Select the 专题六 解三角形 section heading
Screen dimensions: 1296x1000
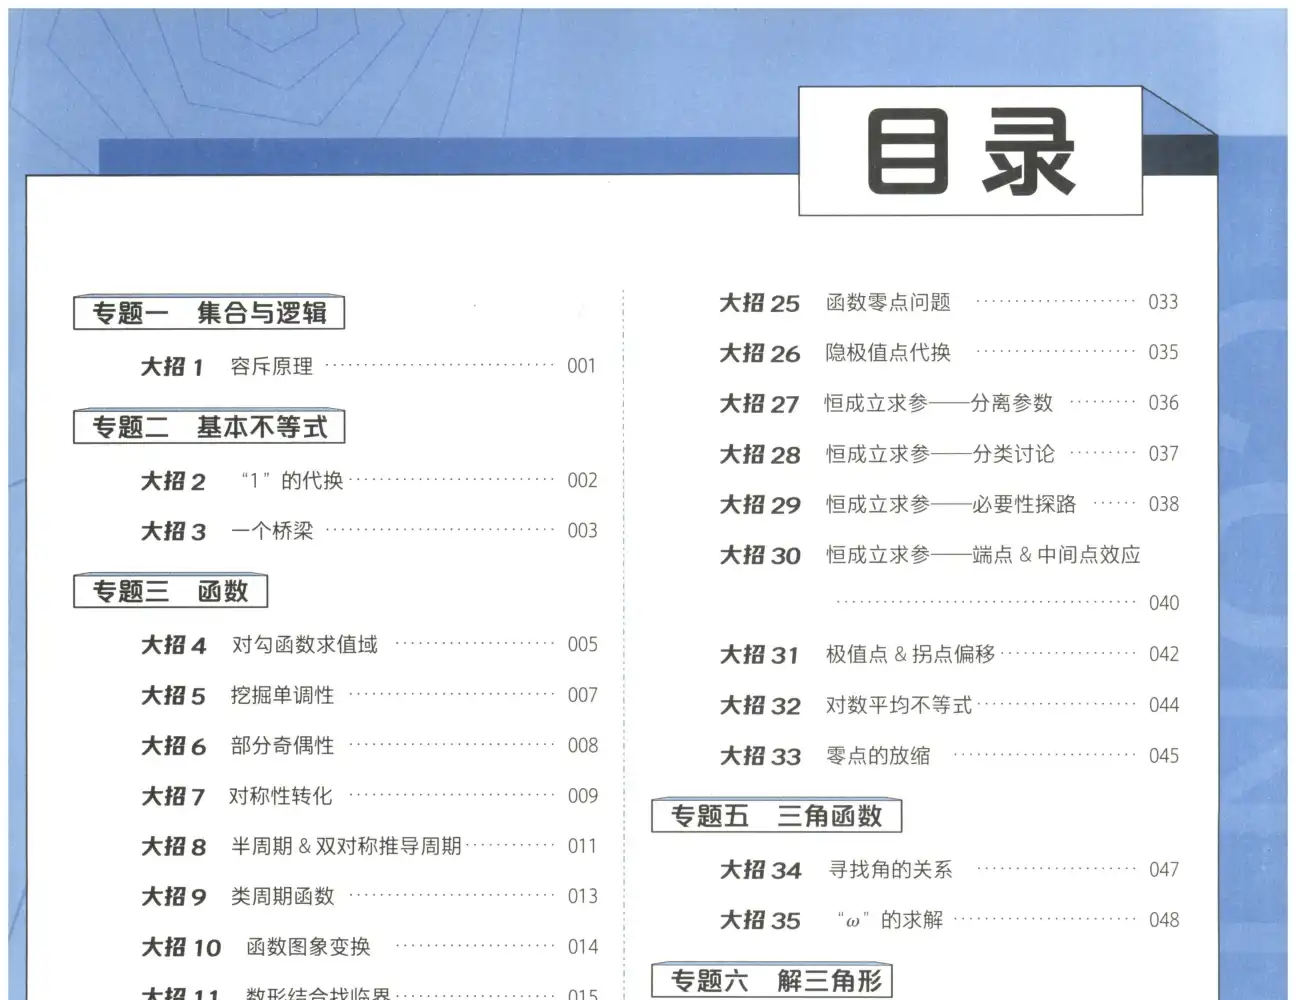771,980
